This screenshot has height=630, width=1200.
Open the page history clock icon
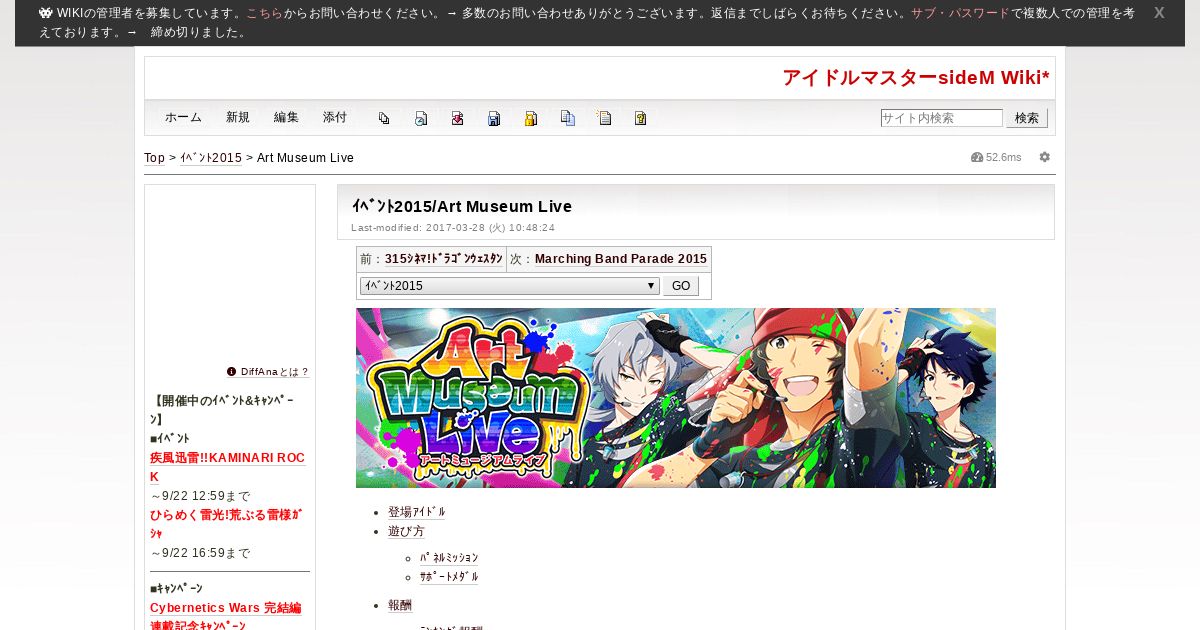coord(421,118)
